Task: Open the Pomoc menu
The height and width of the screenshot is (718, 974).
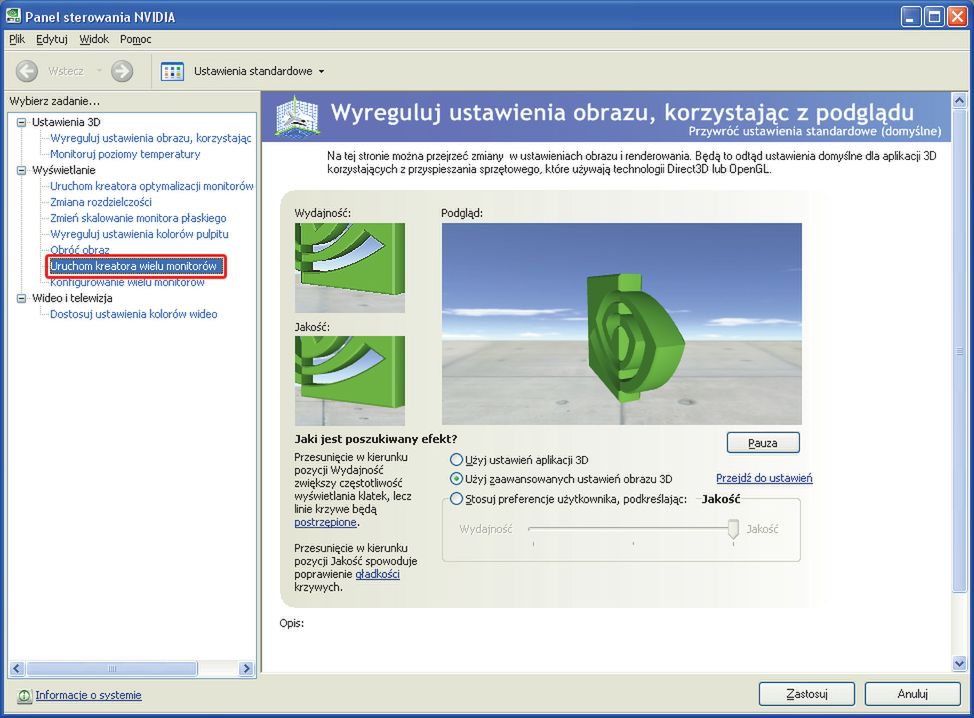Action: pyautogui.click(x=135, y=39)
